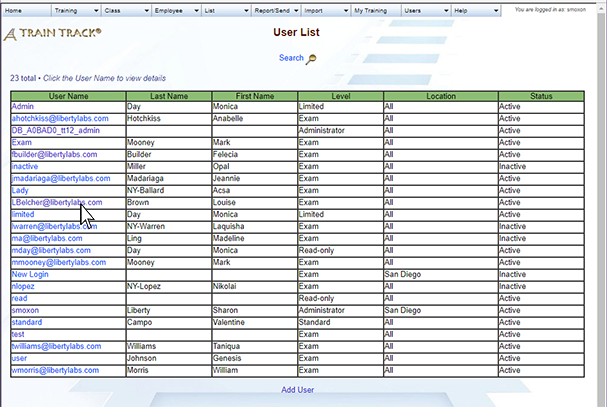Open twilliams@libertylabs.com user details

57,347
